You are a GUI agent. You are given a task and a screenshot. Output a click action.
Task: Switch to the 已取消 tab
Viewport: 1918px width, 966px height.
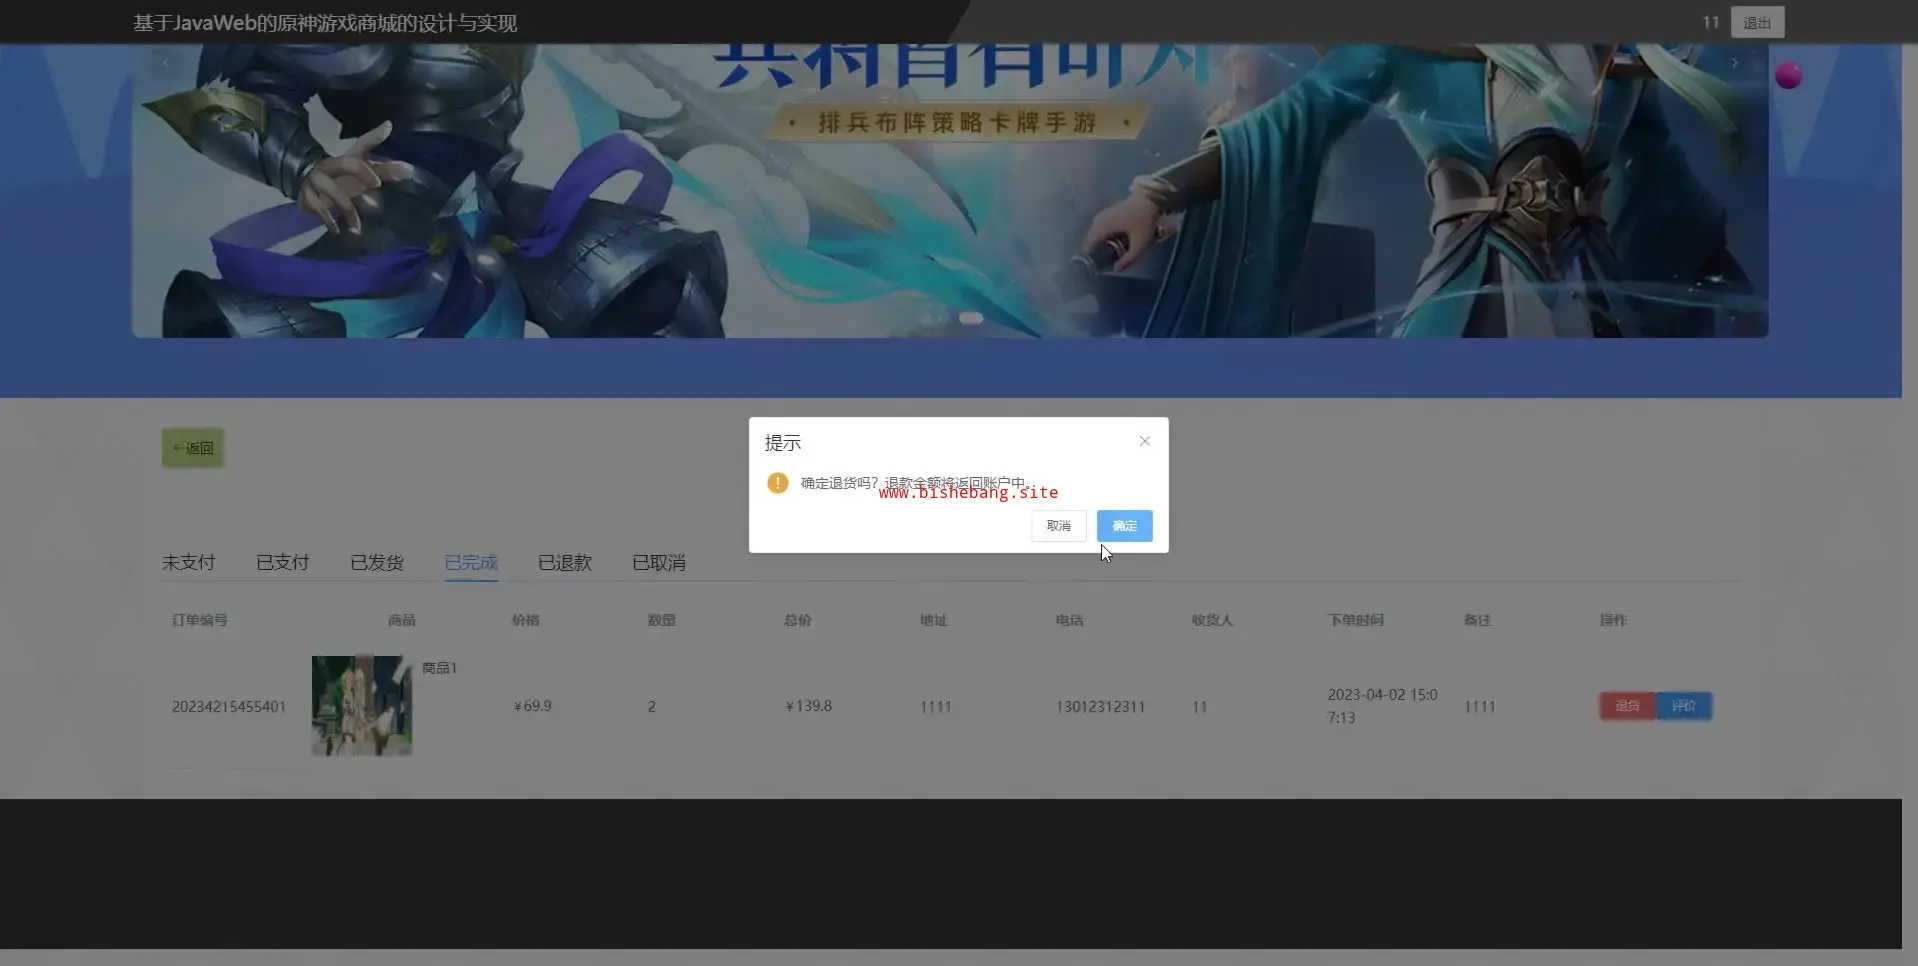tap(659, 563)
